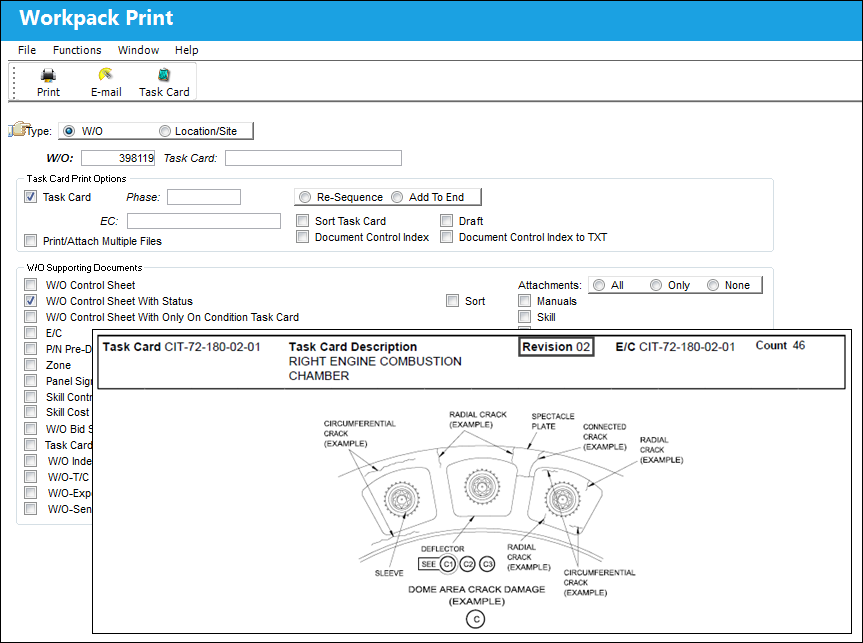Click the Task Card toolbar icon

pos(163,75)
